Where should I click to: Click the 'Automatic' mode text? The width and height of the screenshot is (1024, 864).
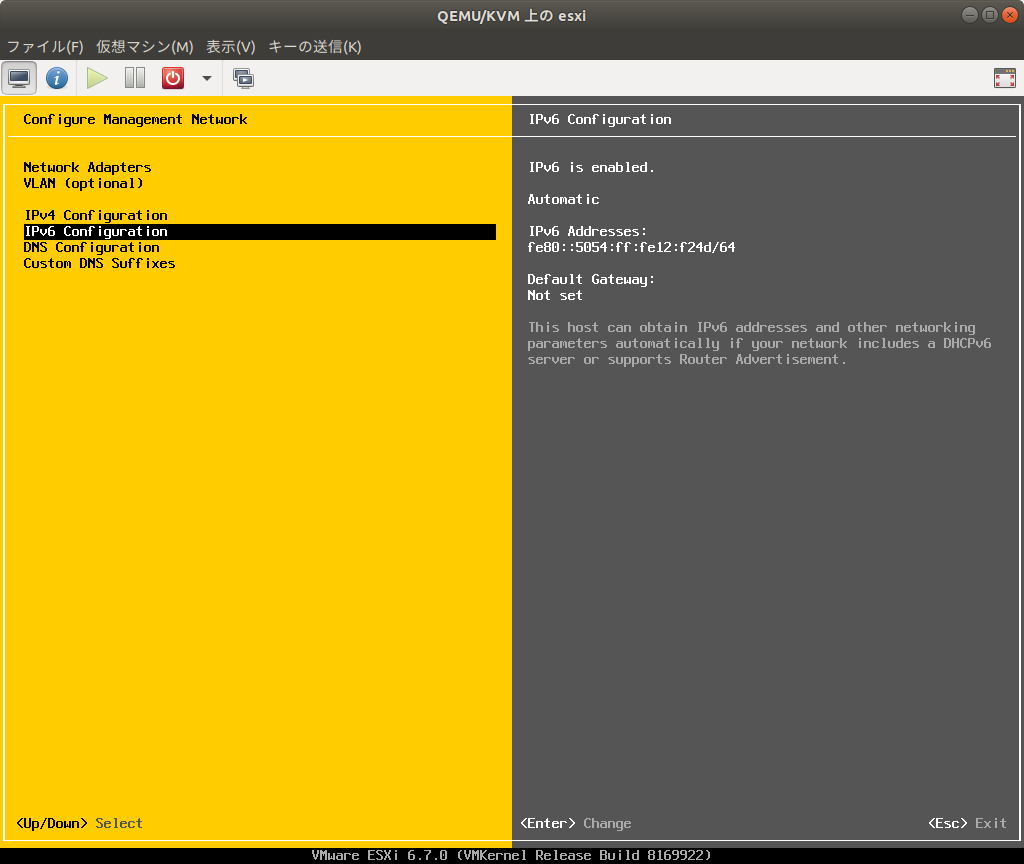(563, 199)
